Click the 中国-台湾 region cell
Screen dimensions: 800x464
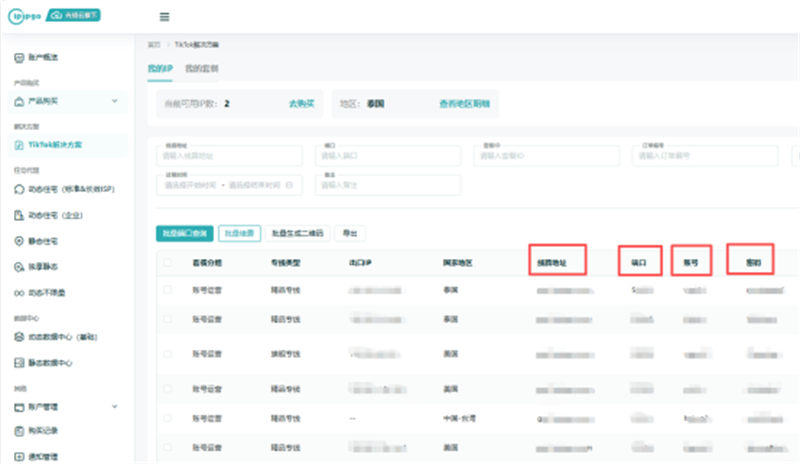pyautogui.click(x=459, y=418)
